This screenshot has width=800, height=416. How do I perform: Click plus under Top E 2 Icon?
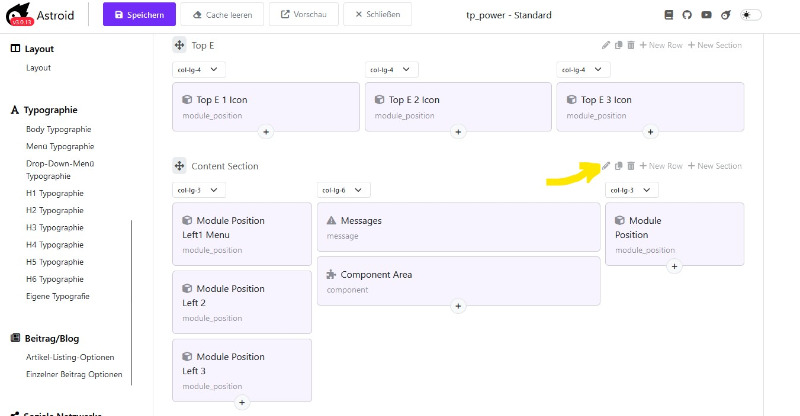pyautogui.click(x=458, y=132)
